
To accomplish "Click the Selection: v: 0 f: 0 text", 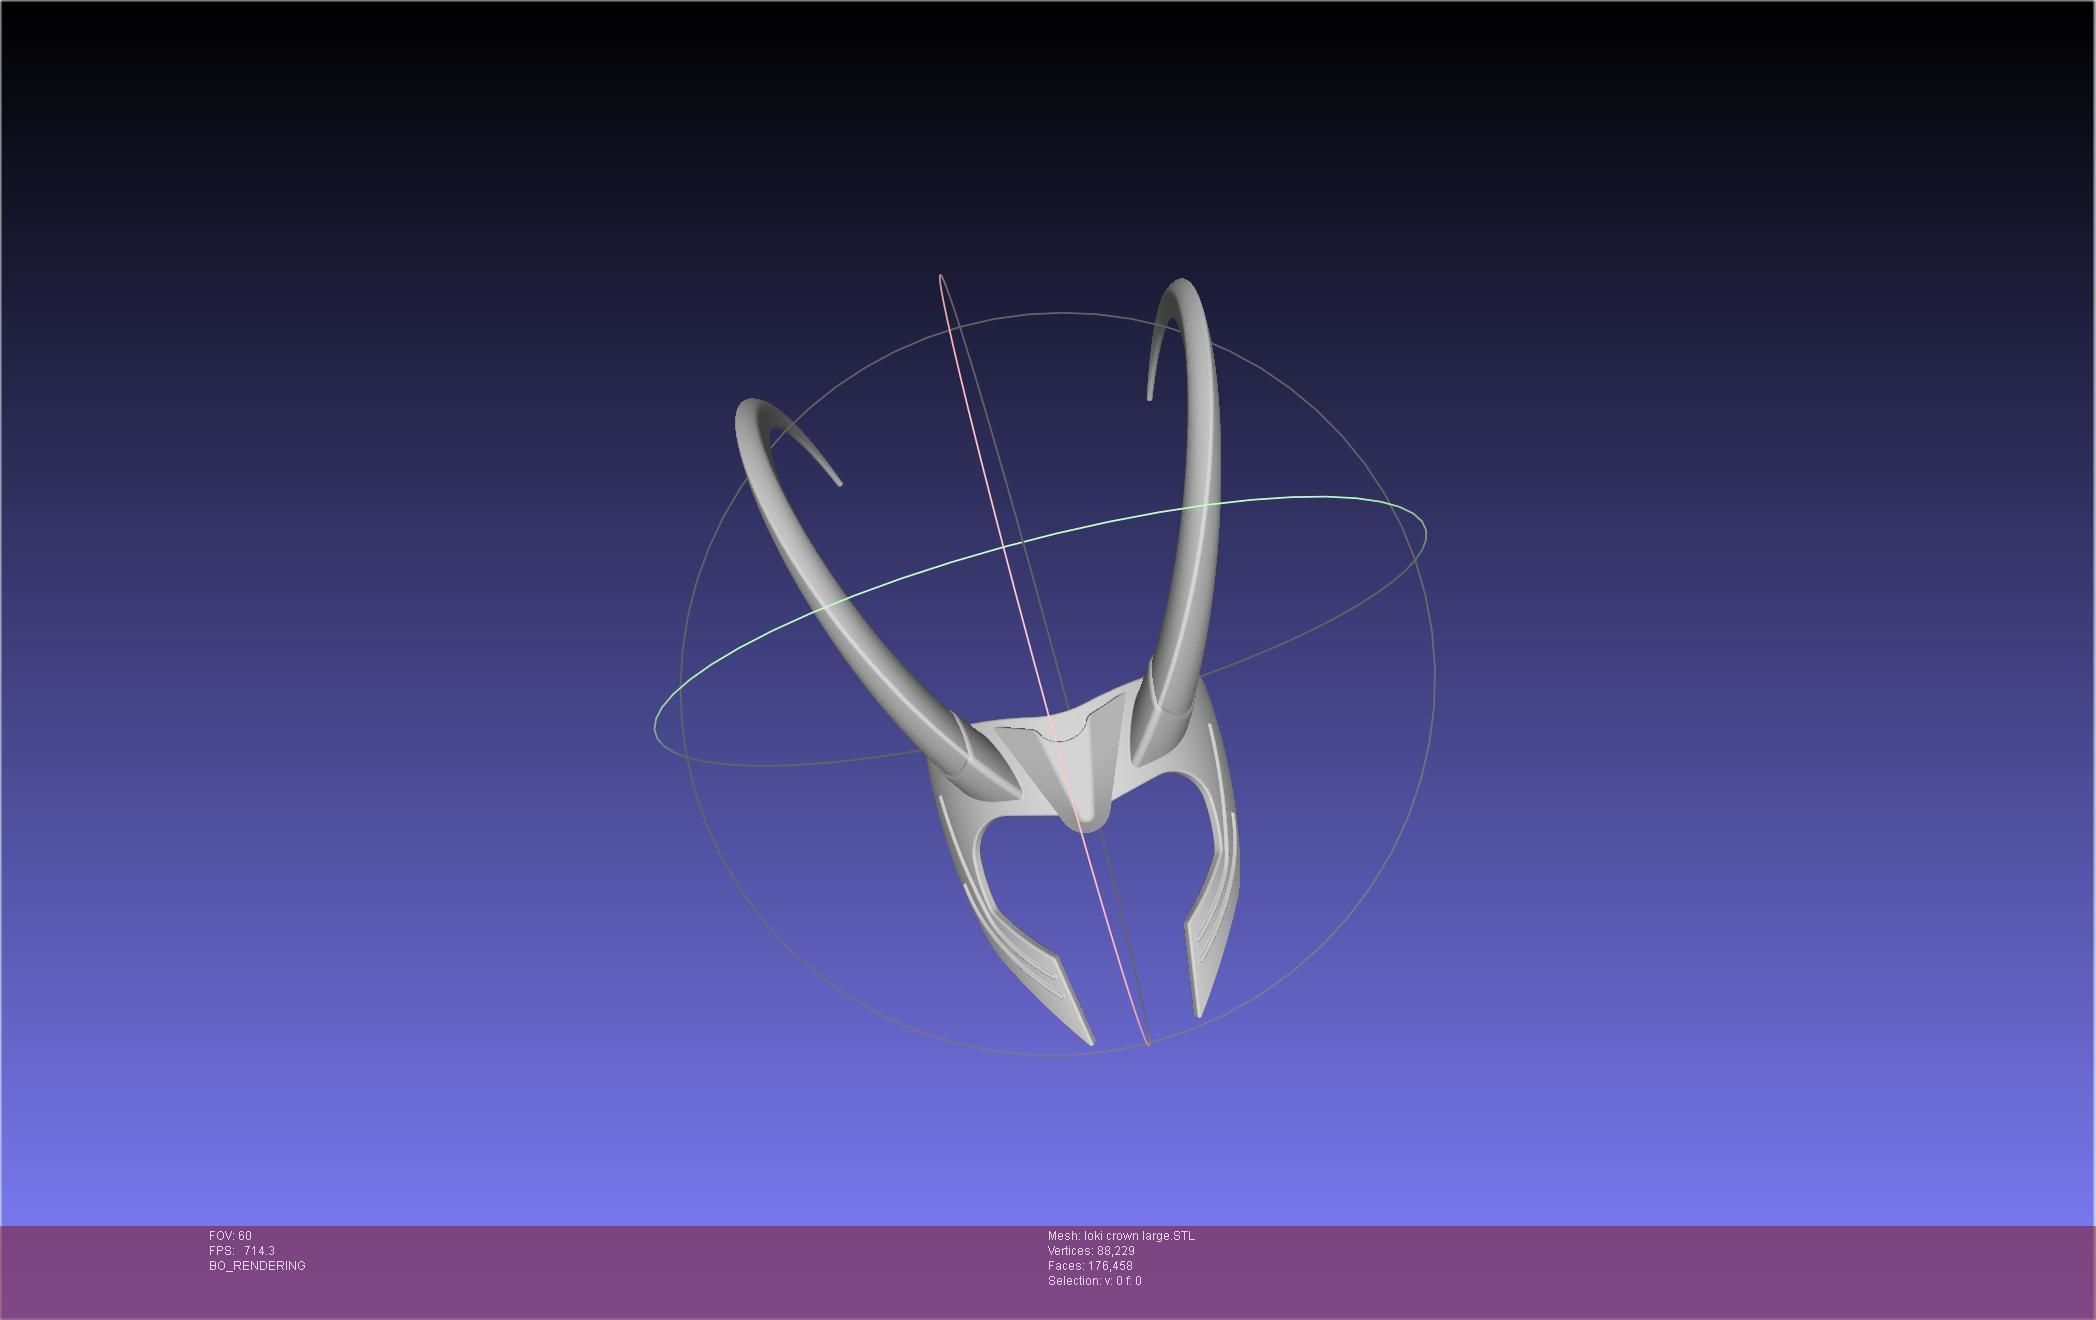I will click(1094, 1281).
